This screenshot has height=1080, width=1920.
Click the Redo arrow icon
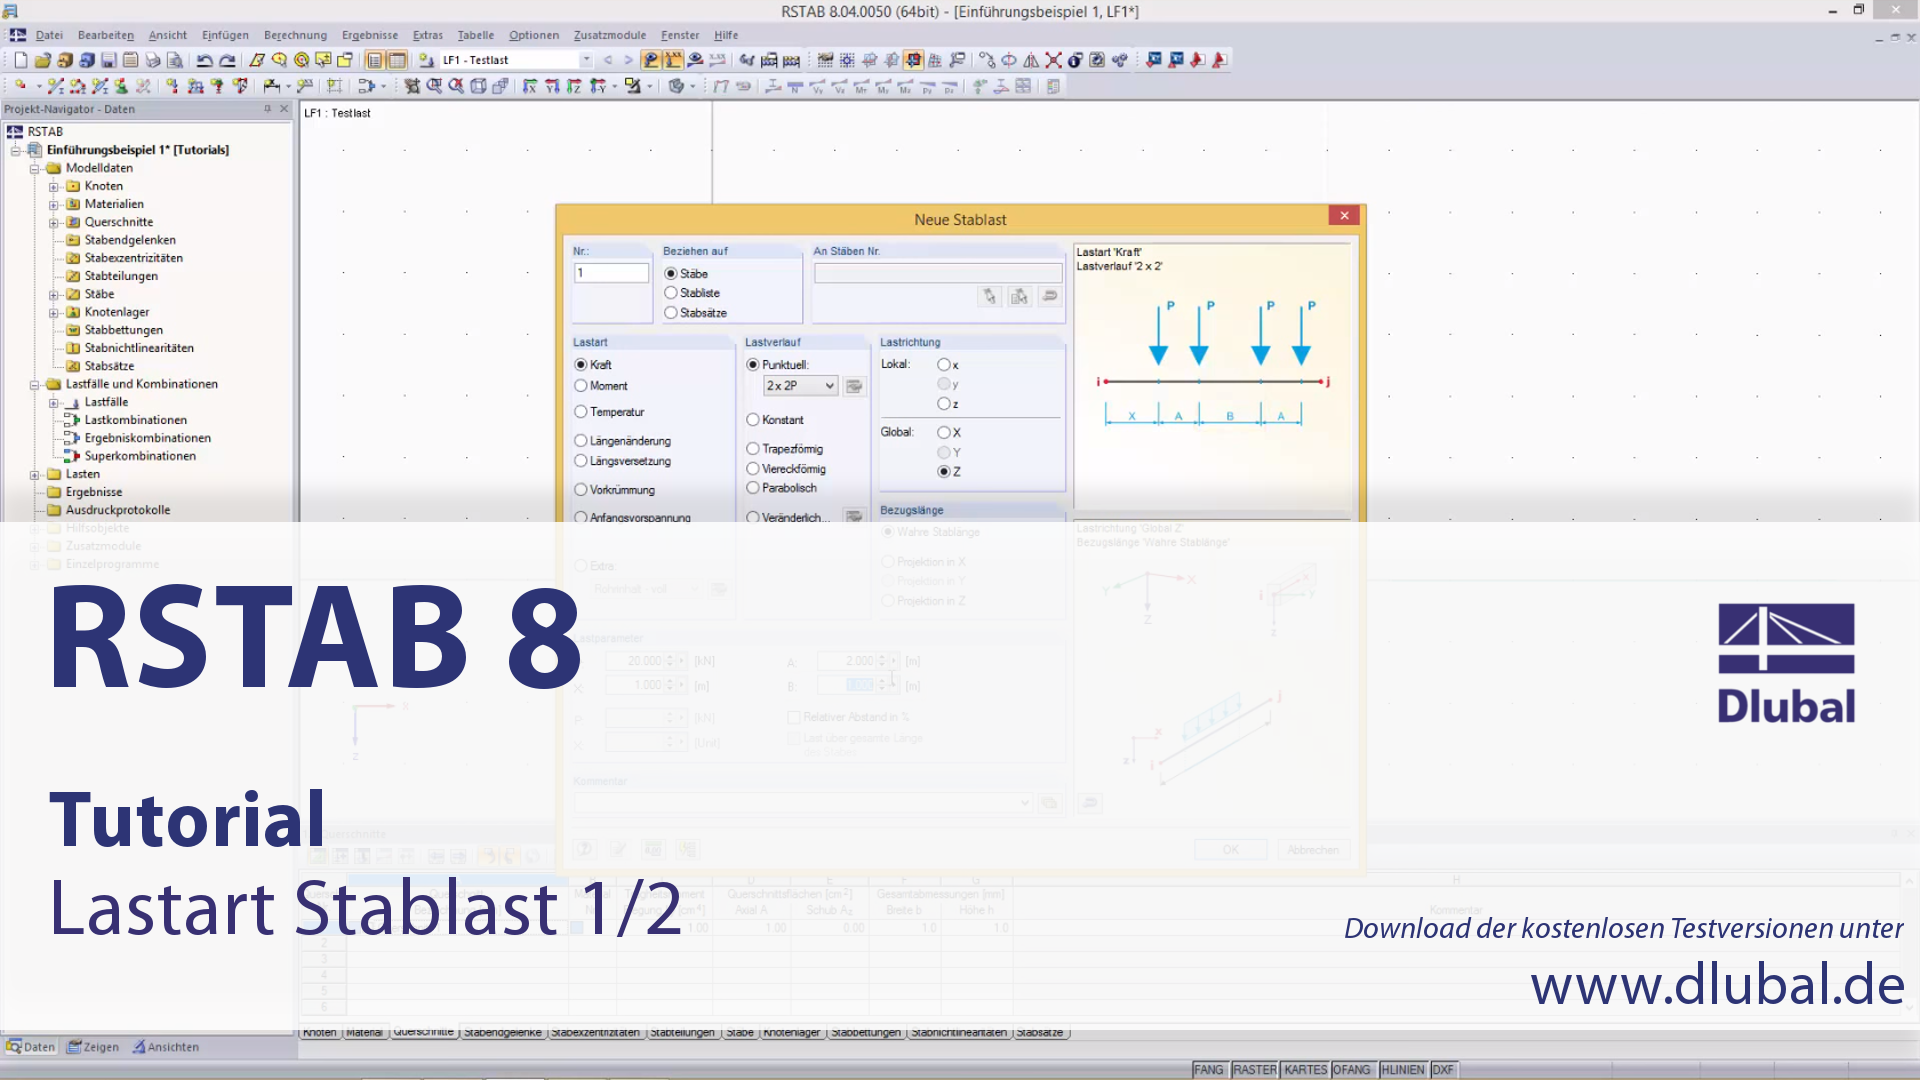click(227, 60)
